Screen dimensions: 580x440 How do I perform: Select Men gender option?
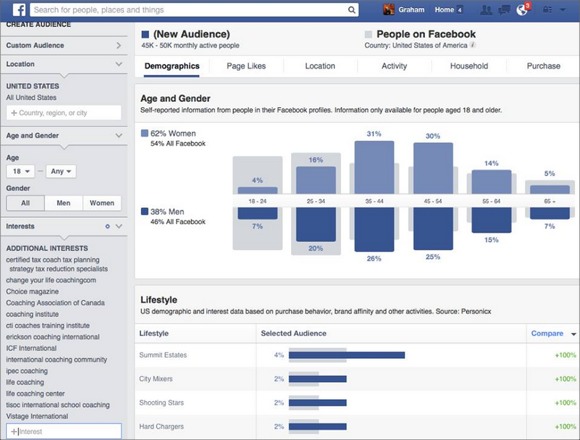tap(63, 203)
